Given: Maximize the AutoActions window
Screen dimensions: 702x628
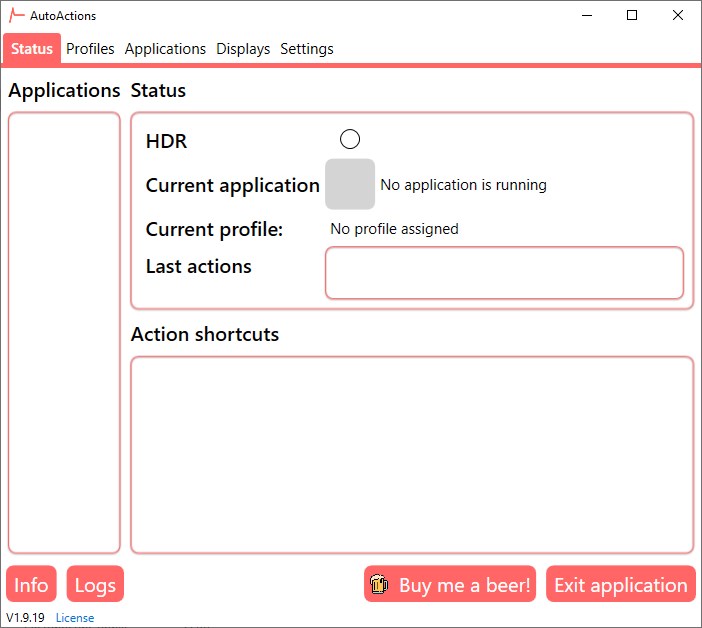Looking at the screenshot, I should 632,15.
